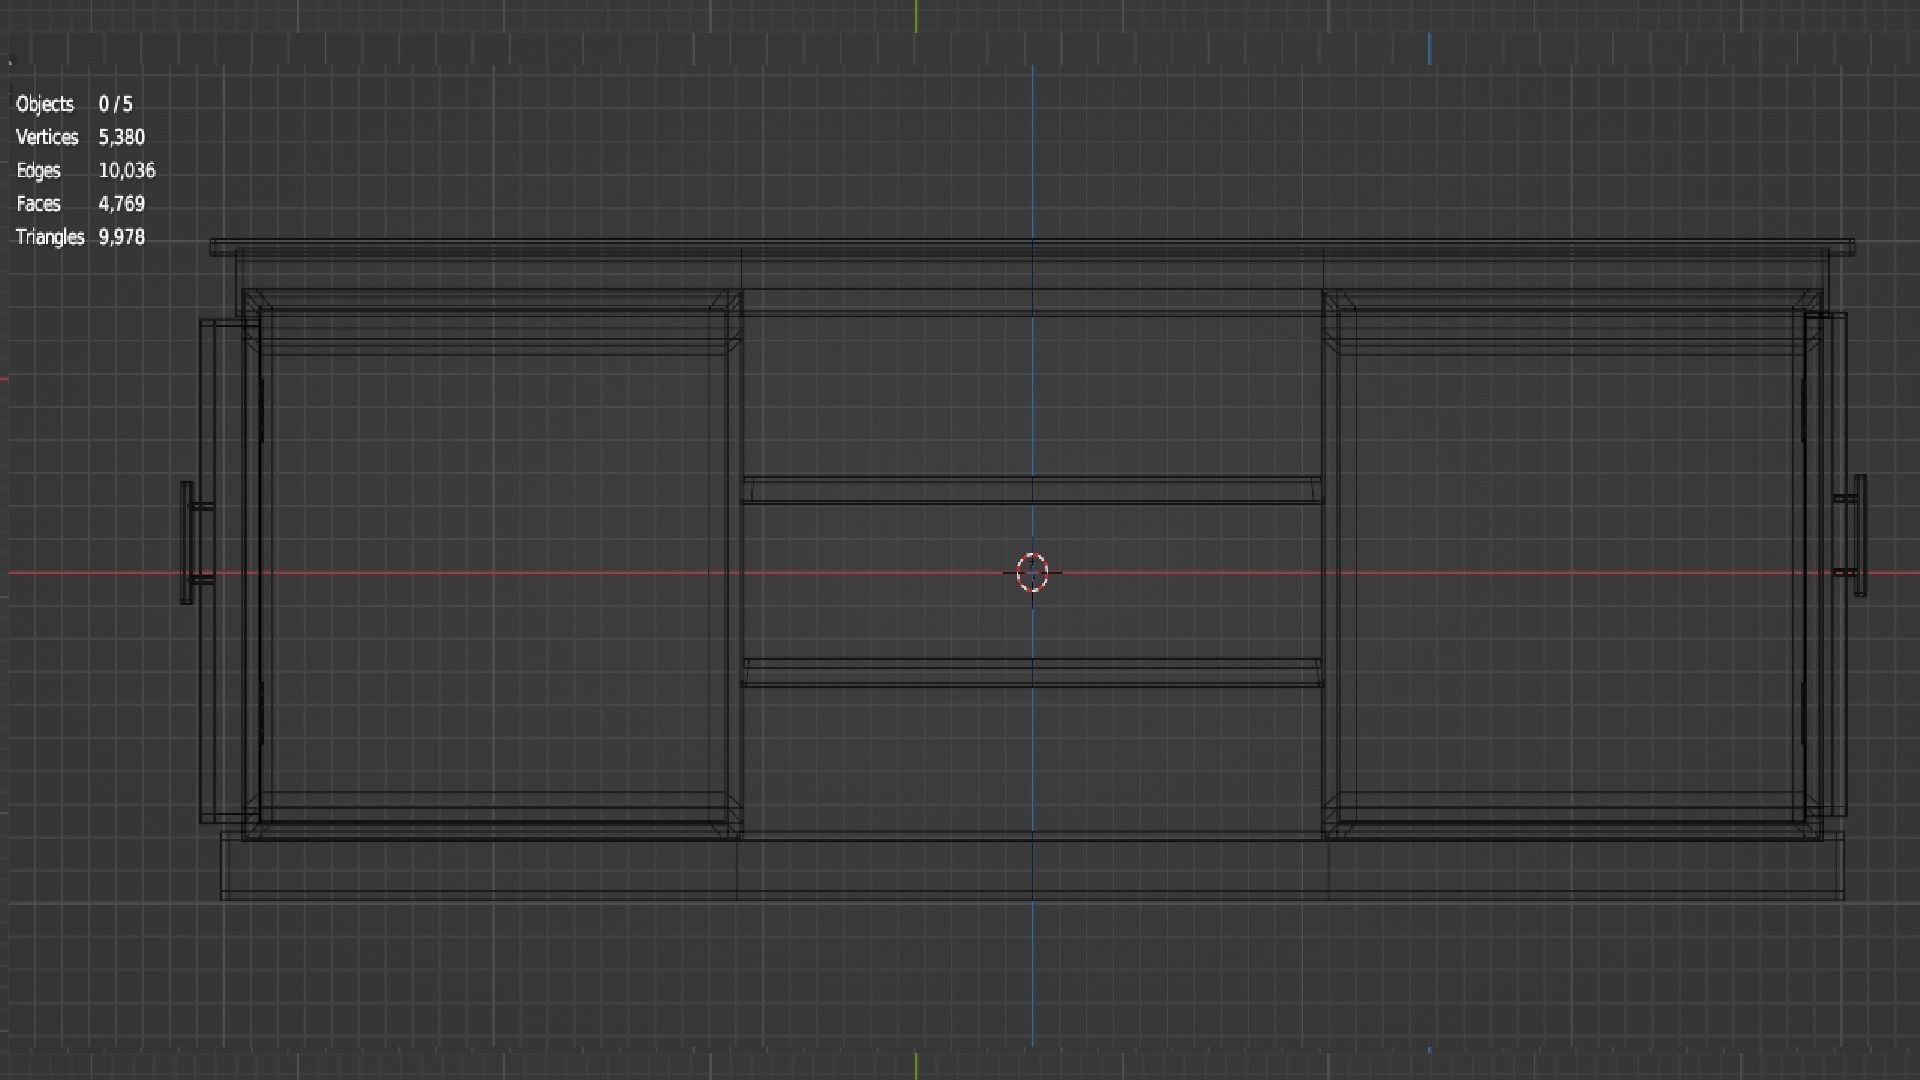The image size is (1920, 1080).
Task: Click the 'Objects' label in the statistics overlay
Action: point(45,104)
